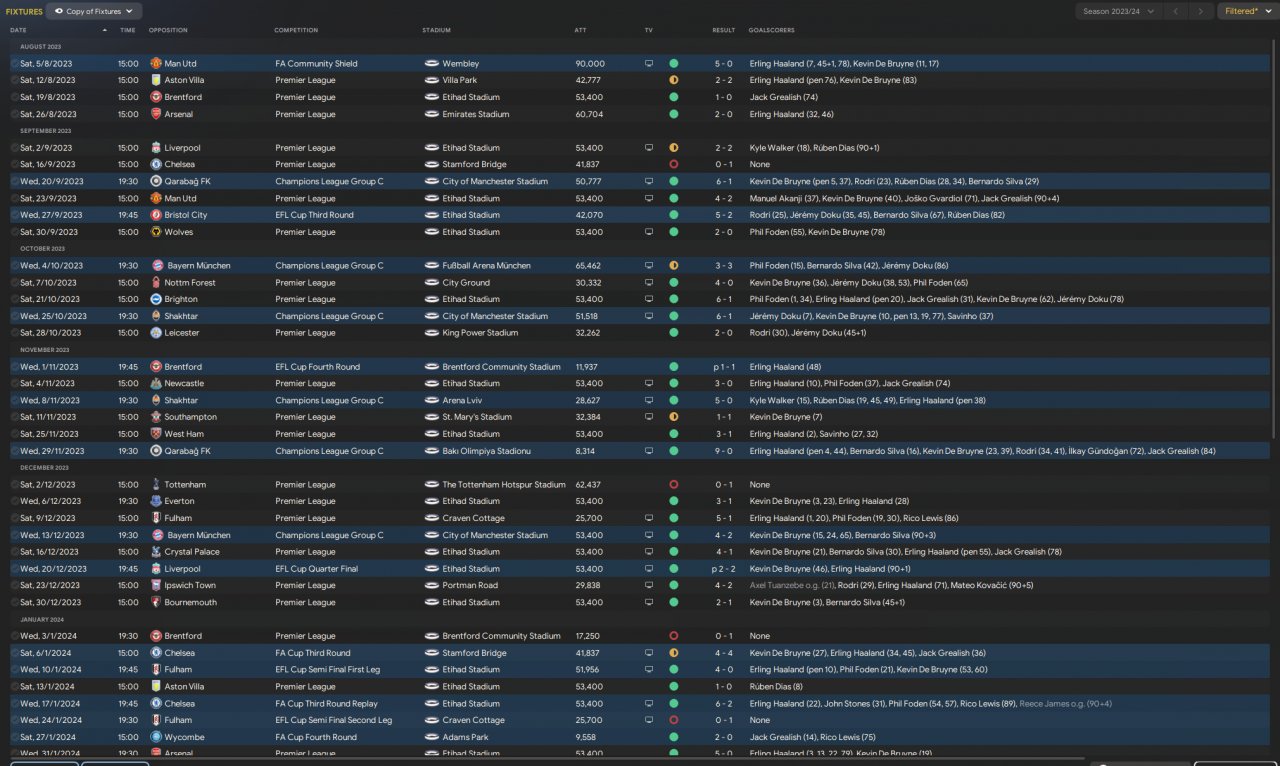
Task: Sort by the Competition column header
Action: click(x=296, y=30)
